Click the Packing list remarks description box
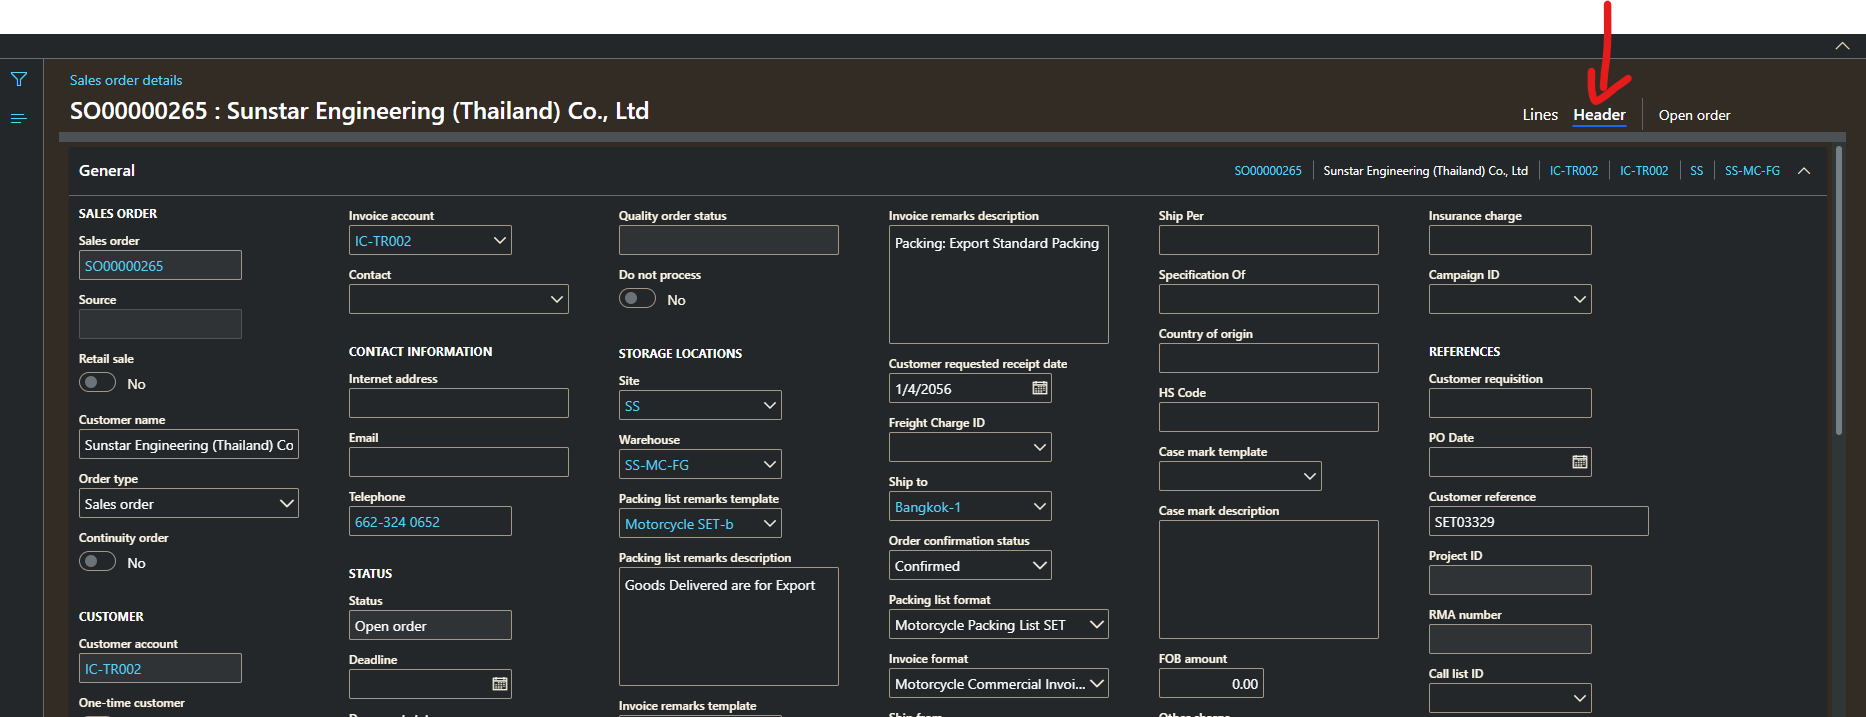The image size is (1866, 717). (x=728, y=626)
